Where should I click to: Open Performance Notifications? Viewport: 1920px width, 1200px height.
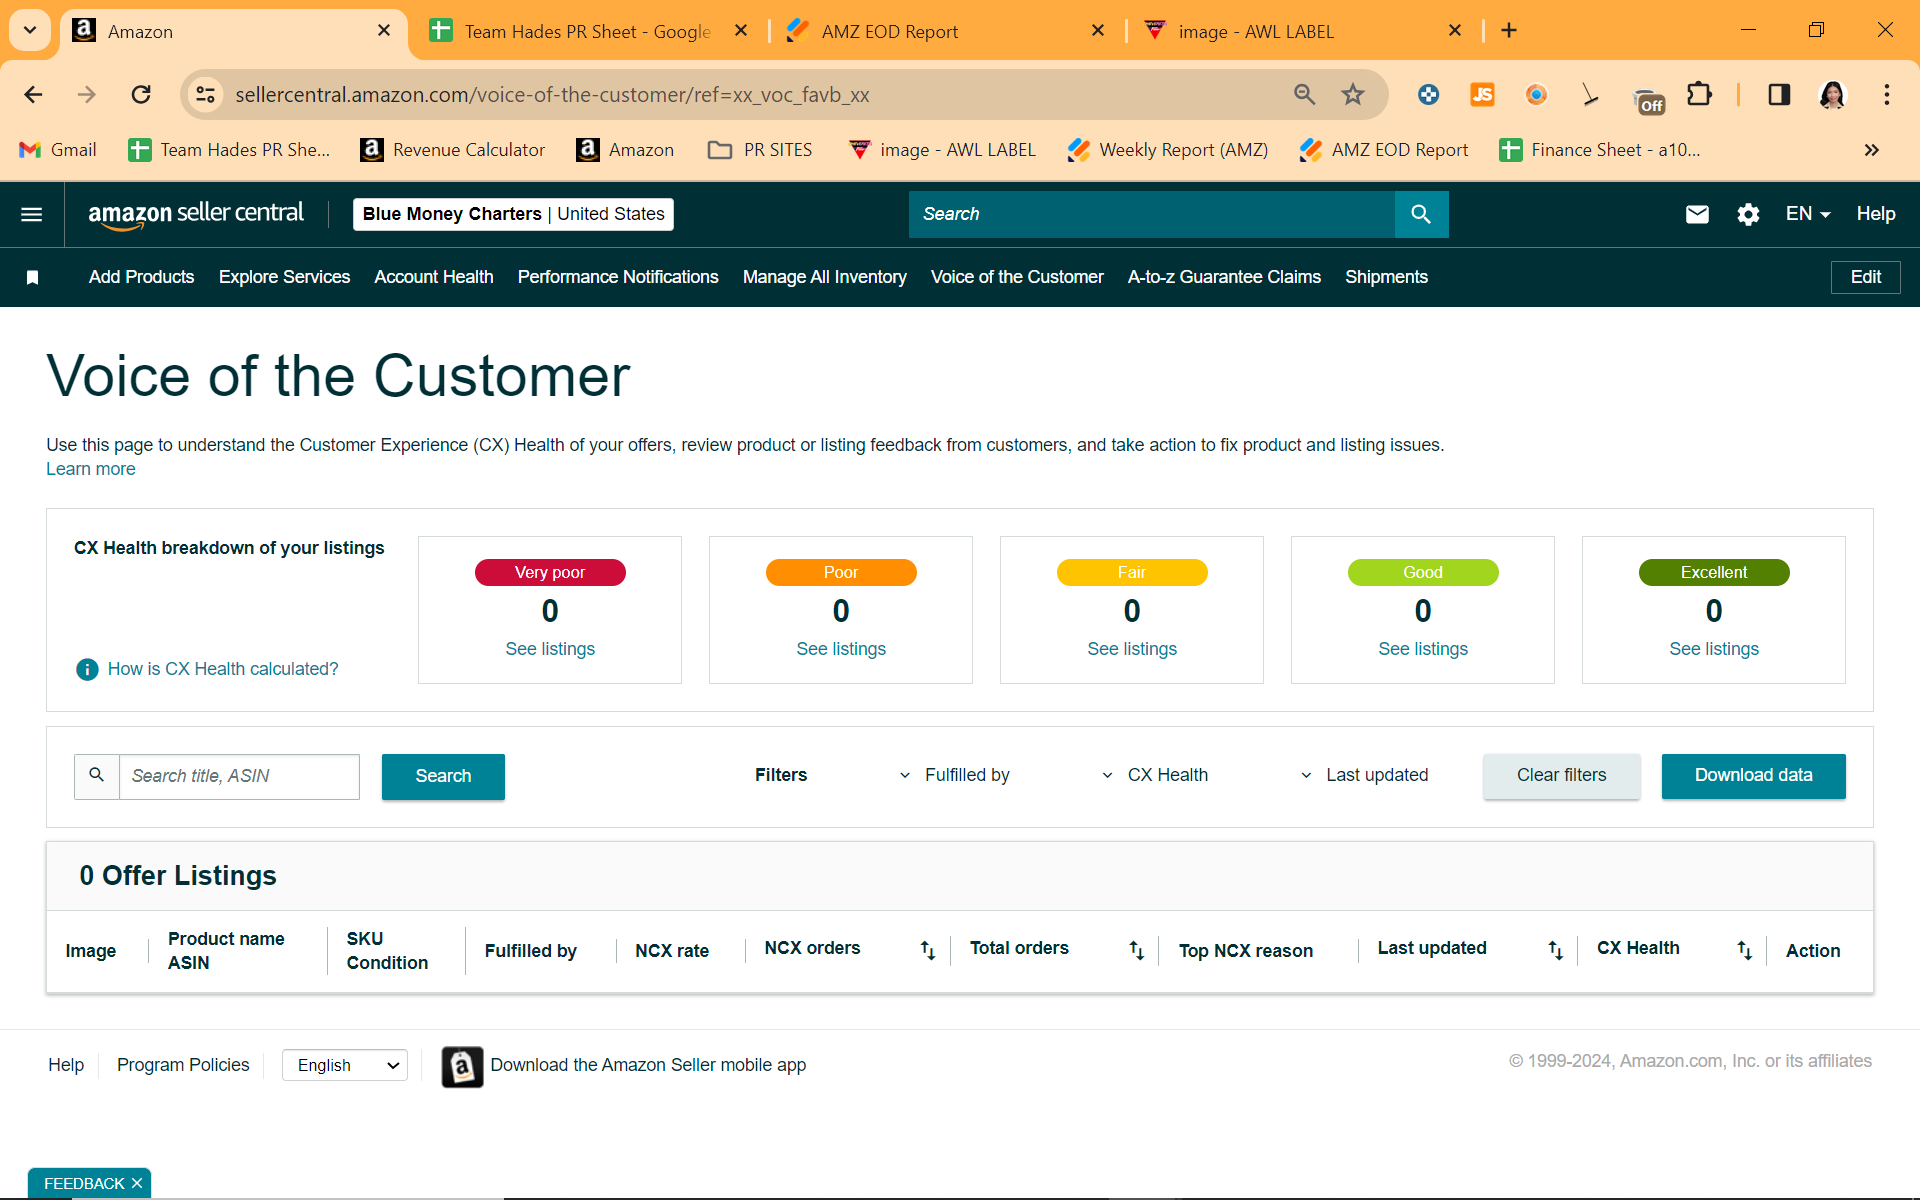click(x=618, y=277)
